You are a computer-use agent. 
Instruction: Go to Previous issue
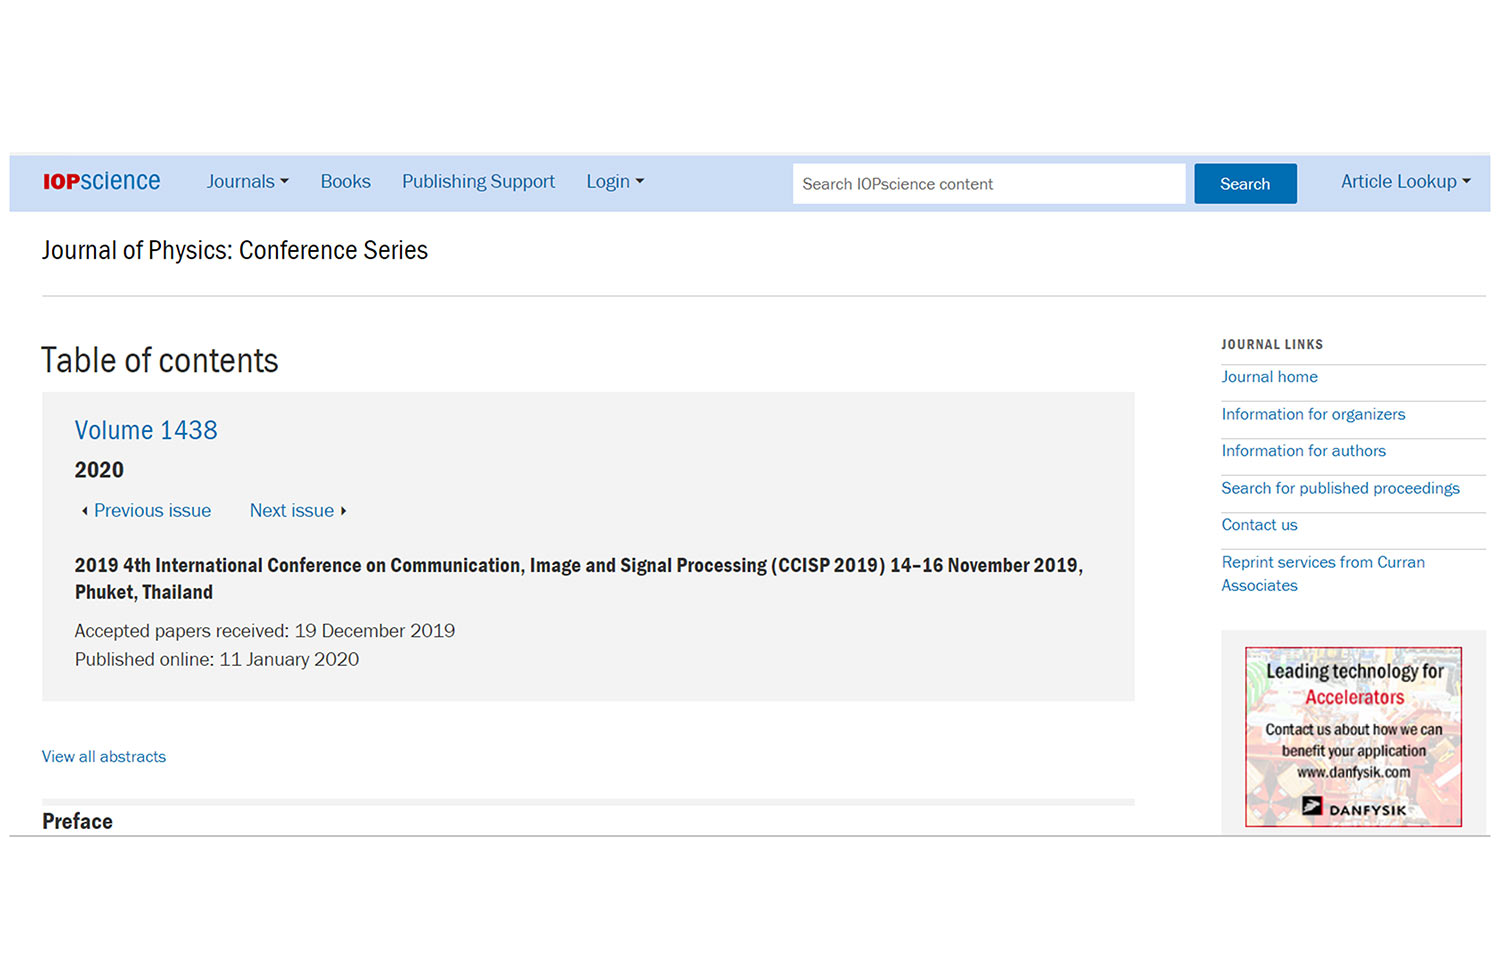pos(152,511)
